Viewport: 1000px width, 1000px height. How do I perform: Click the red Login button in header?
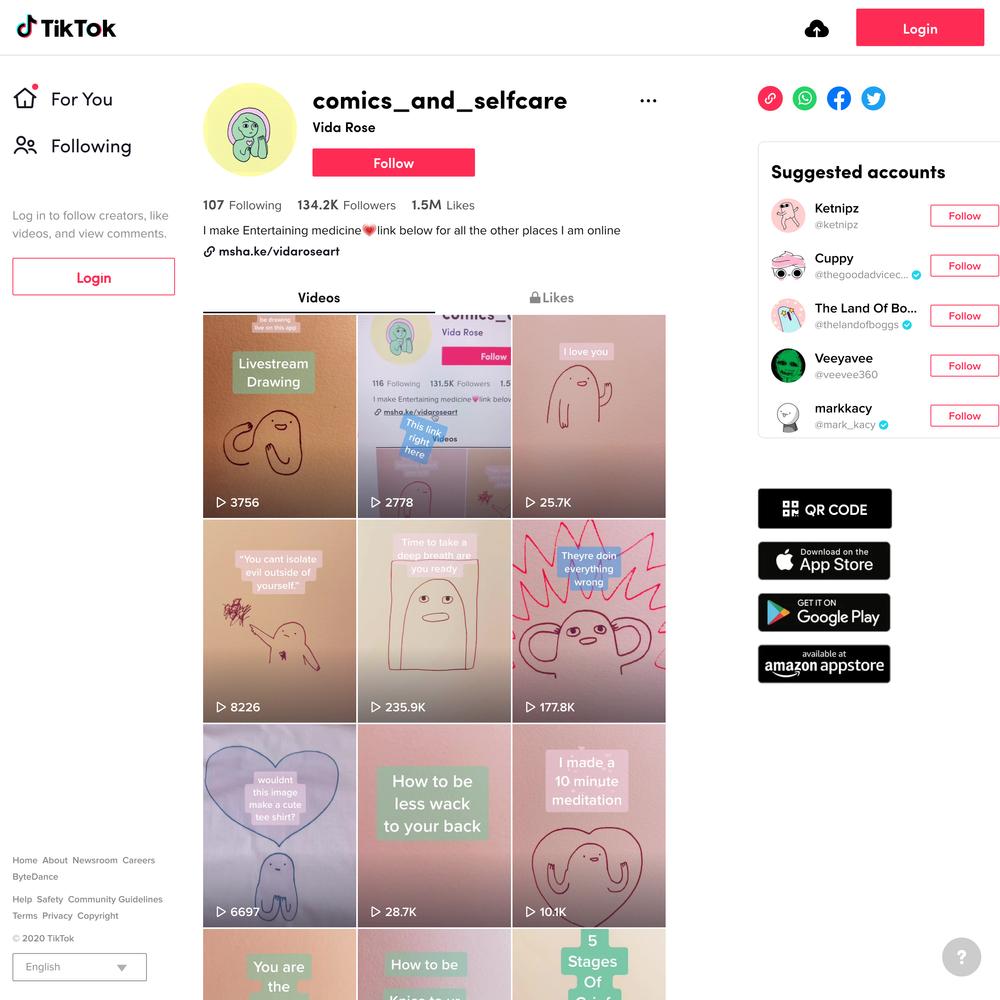coord(920,28)
